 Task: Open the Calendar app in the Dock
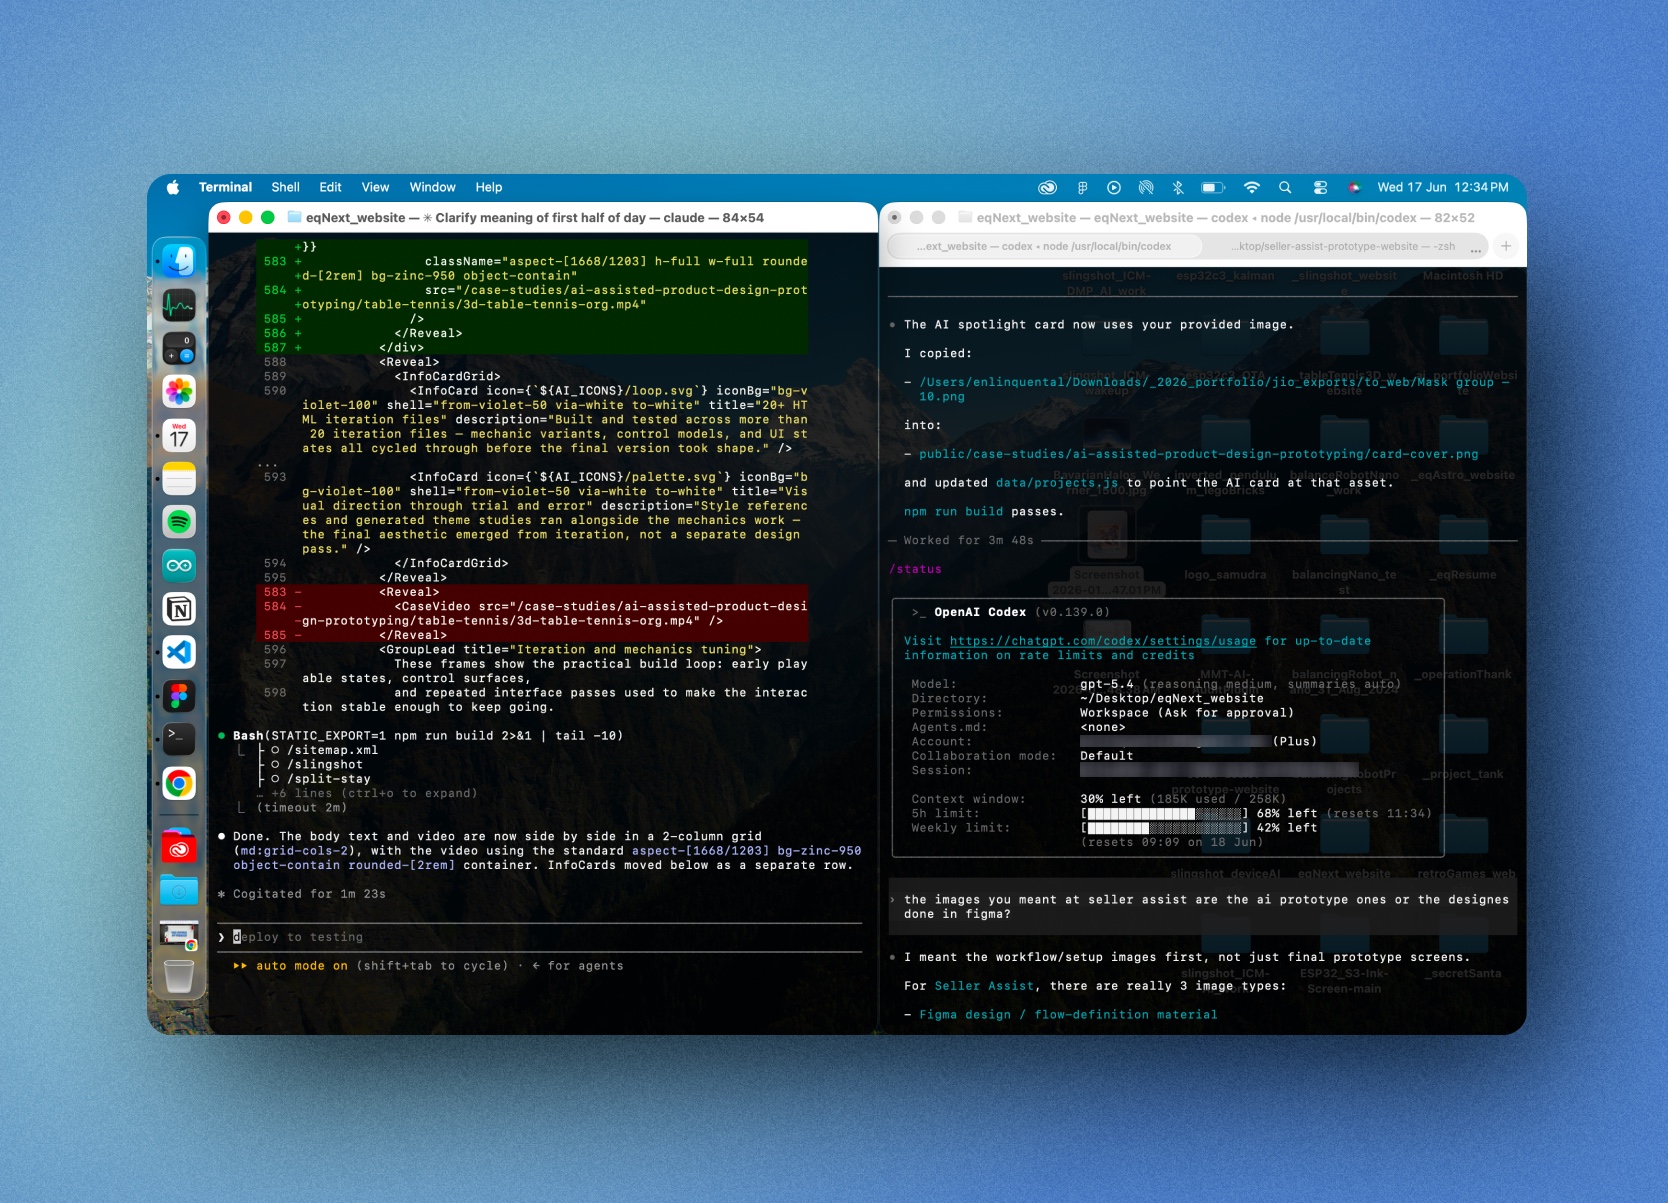(x=179, y=435)
